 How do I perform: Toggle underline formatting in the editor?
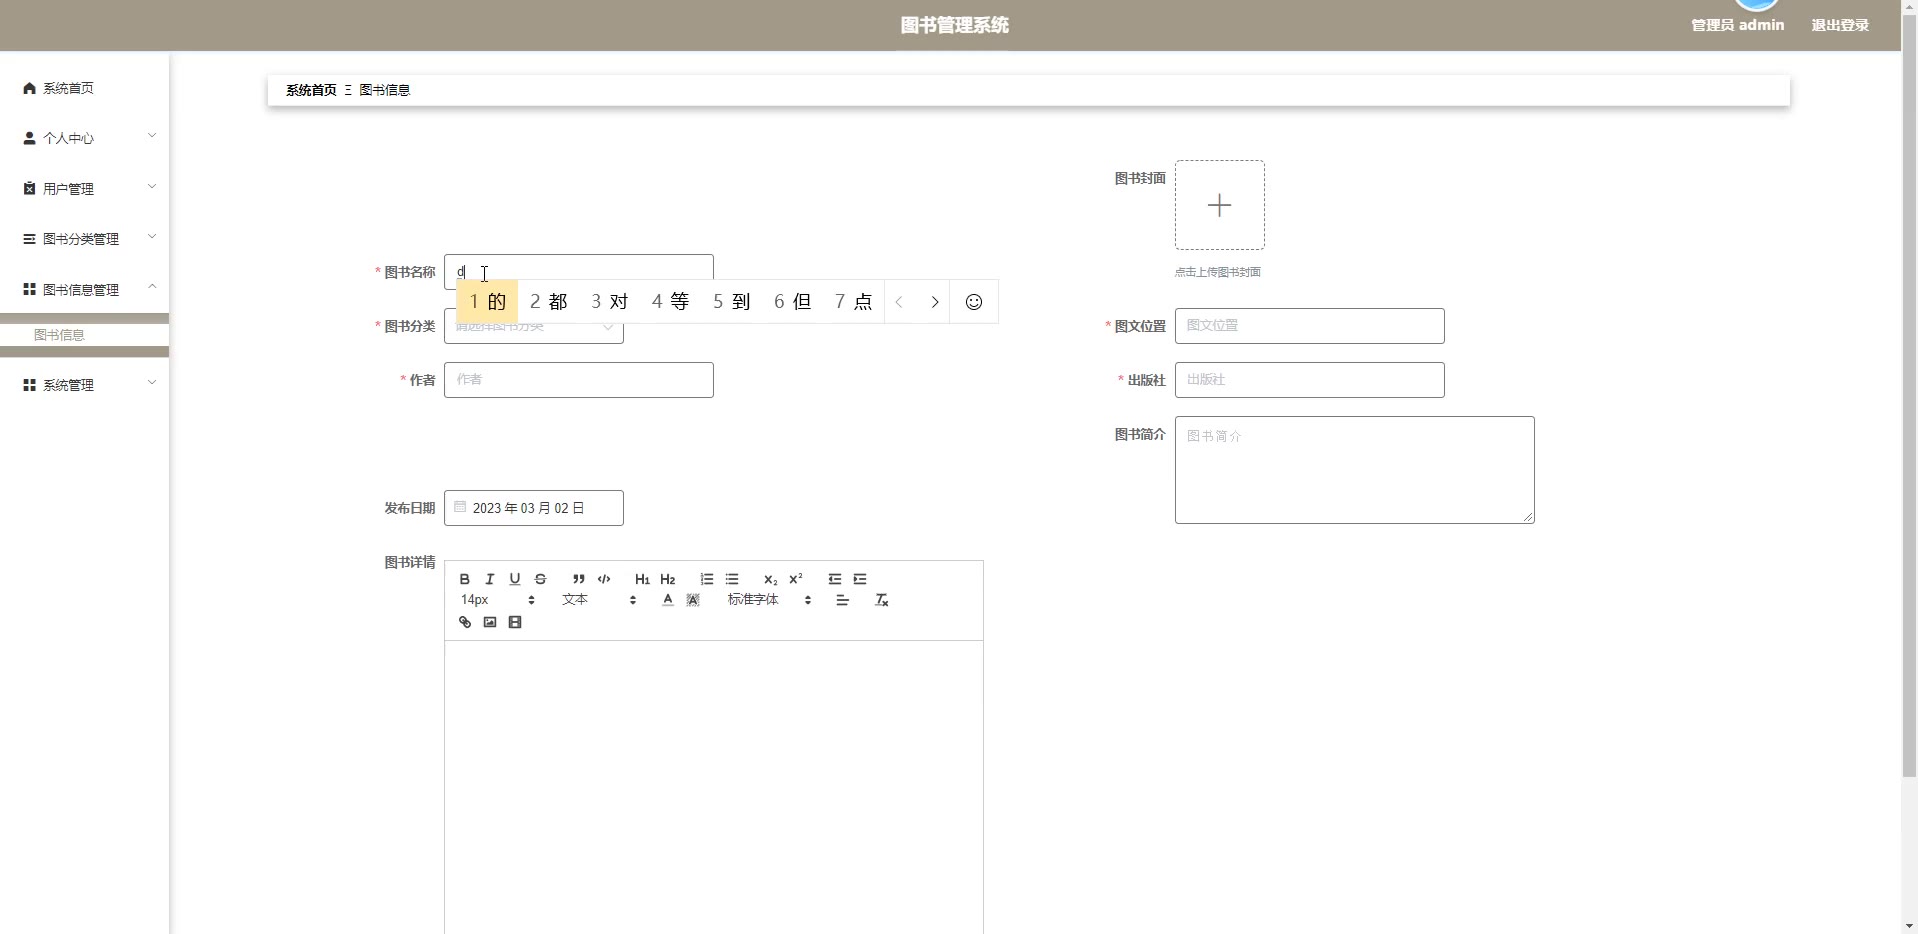click(x=515, y=579)
